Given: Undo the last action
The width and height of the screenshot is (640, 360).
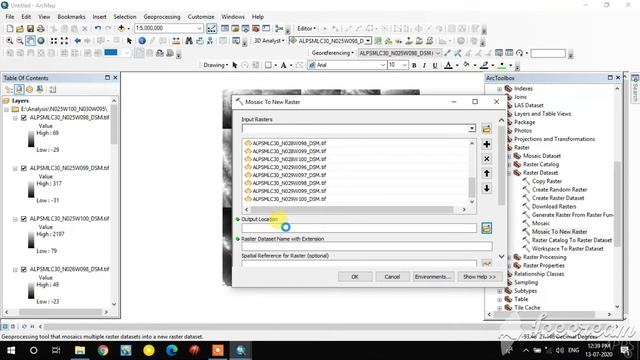Looking at the screenshot, I should tap(98, 29).
